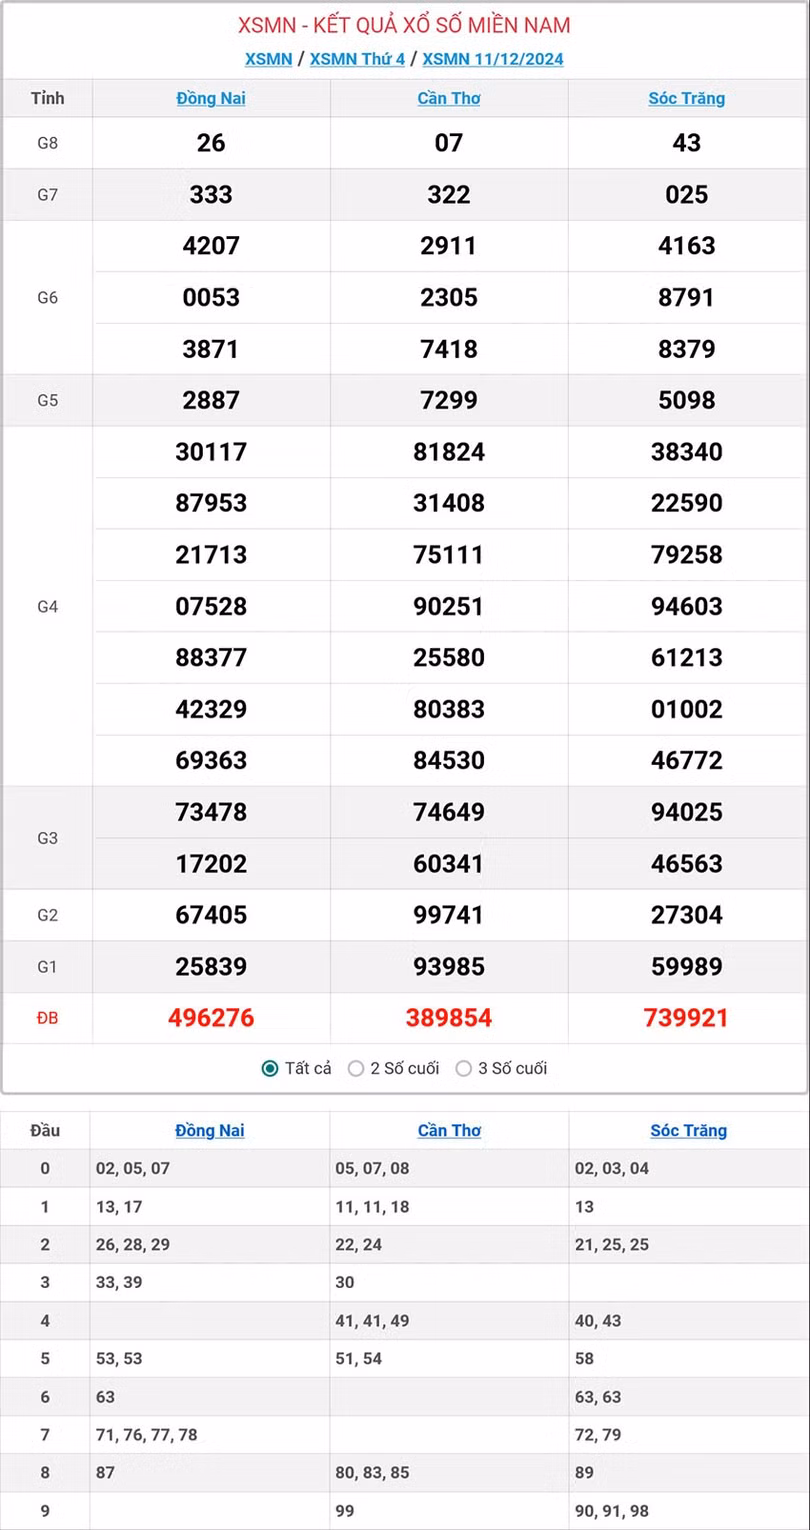The height and width of the screenshot is (1530, 810).
Task: Open the XSMN 11/12/2024 date link
Action: pyautogui.click(x=493, y=59)
